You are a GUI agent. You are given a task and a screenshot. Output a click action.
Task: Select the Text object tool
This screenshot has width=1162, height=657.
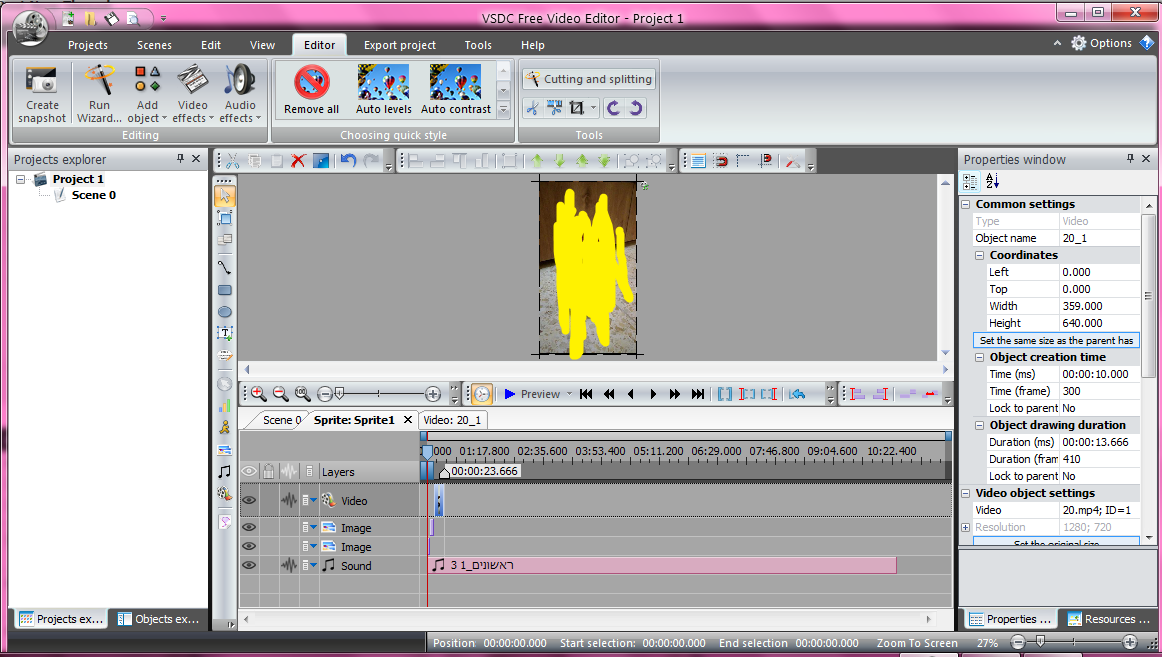point(225,333)
